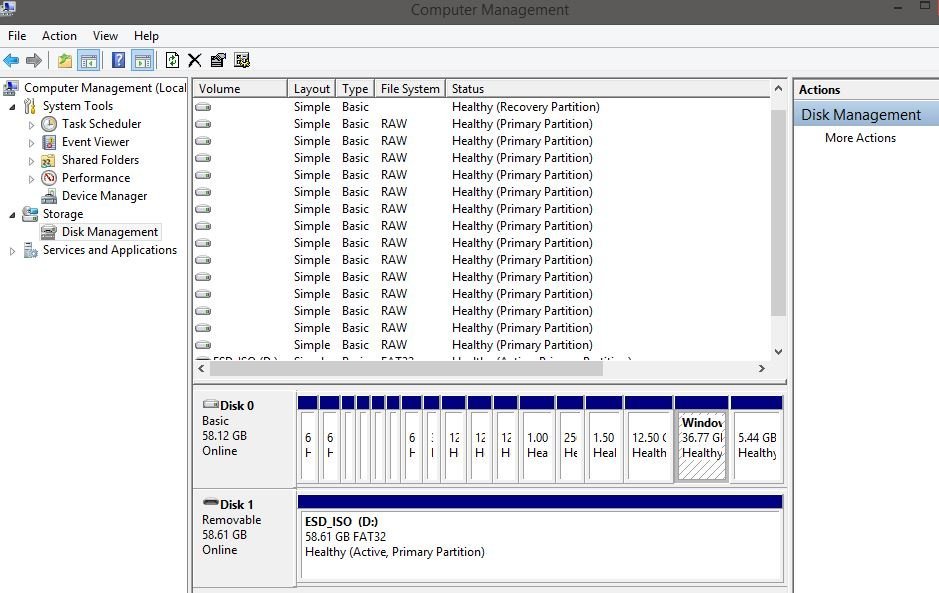Select Shared Folders in the tree
This screenshot has width=939, height=593.
point(100,160)
